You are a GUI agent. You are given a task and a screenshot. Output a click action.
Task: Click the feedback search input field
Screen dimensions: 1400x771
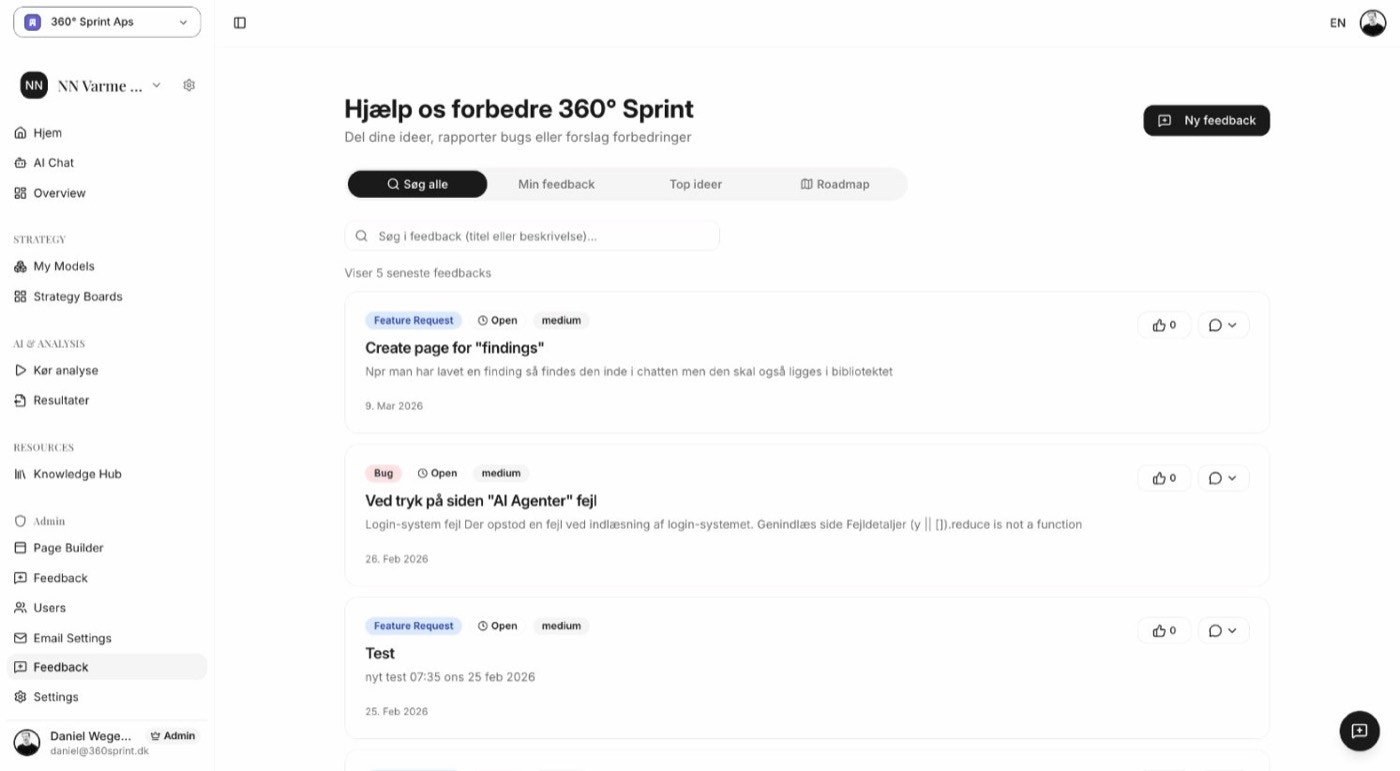pos(531,235)
